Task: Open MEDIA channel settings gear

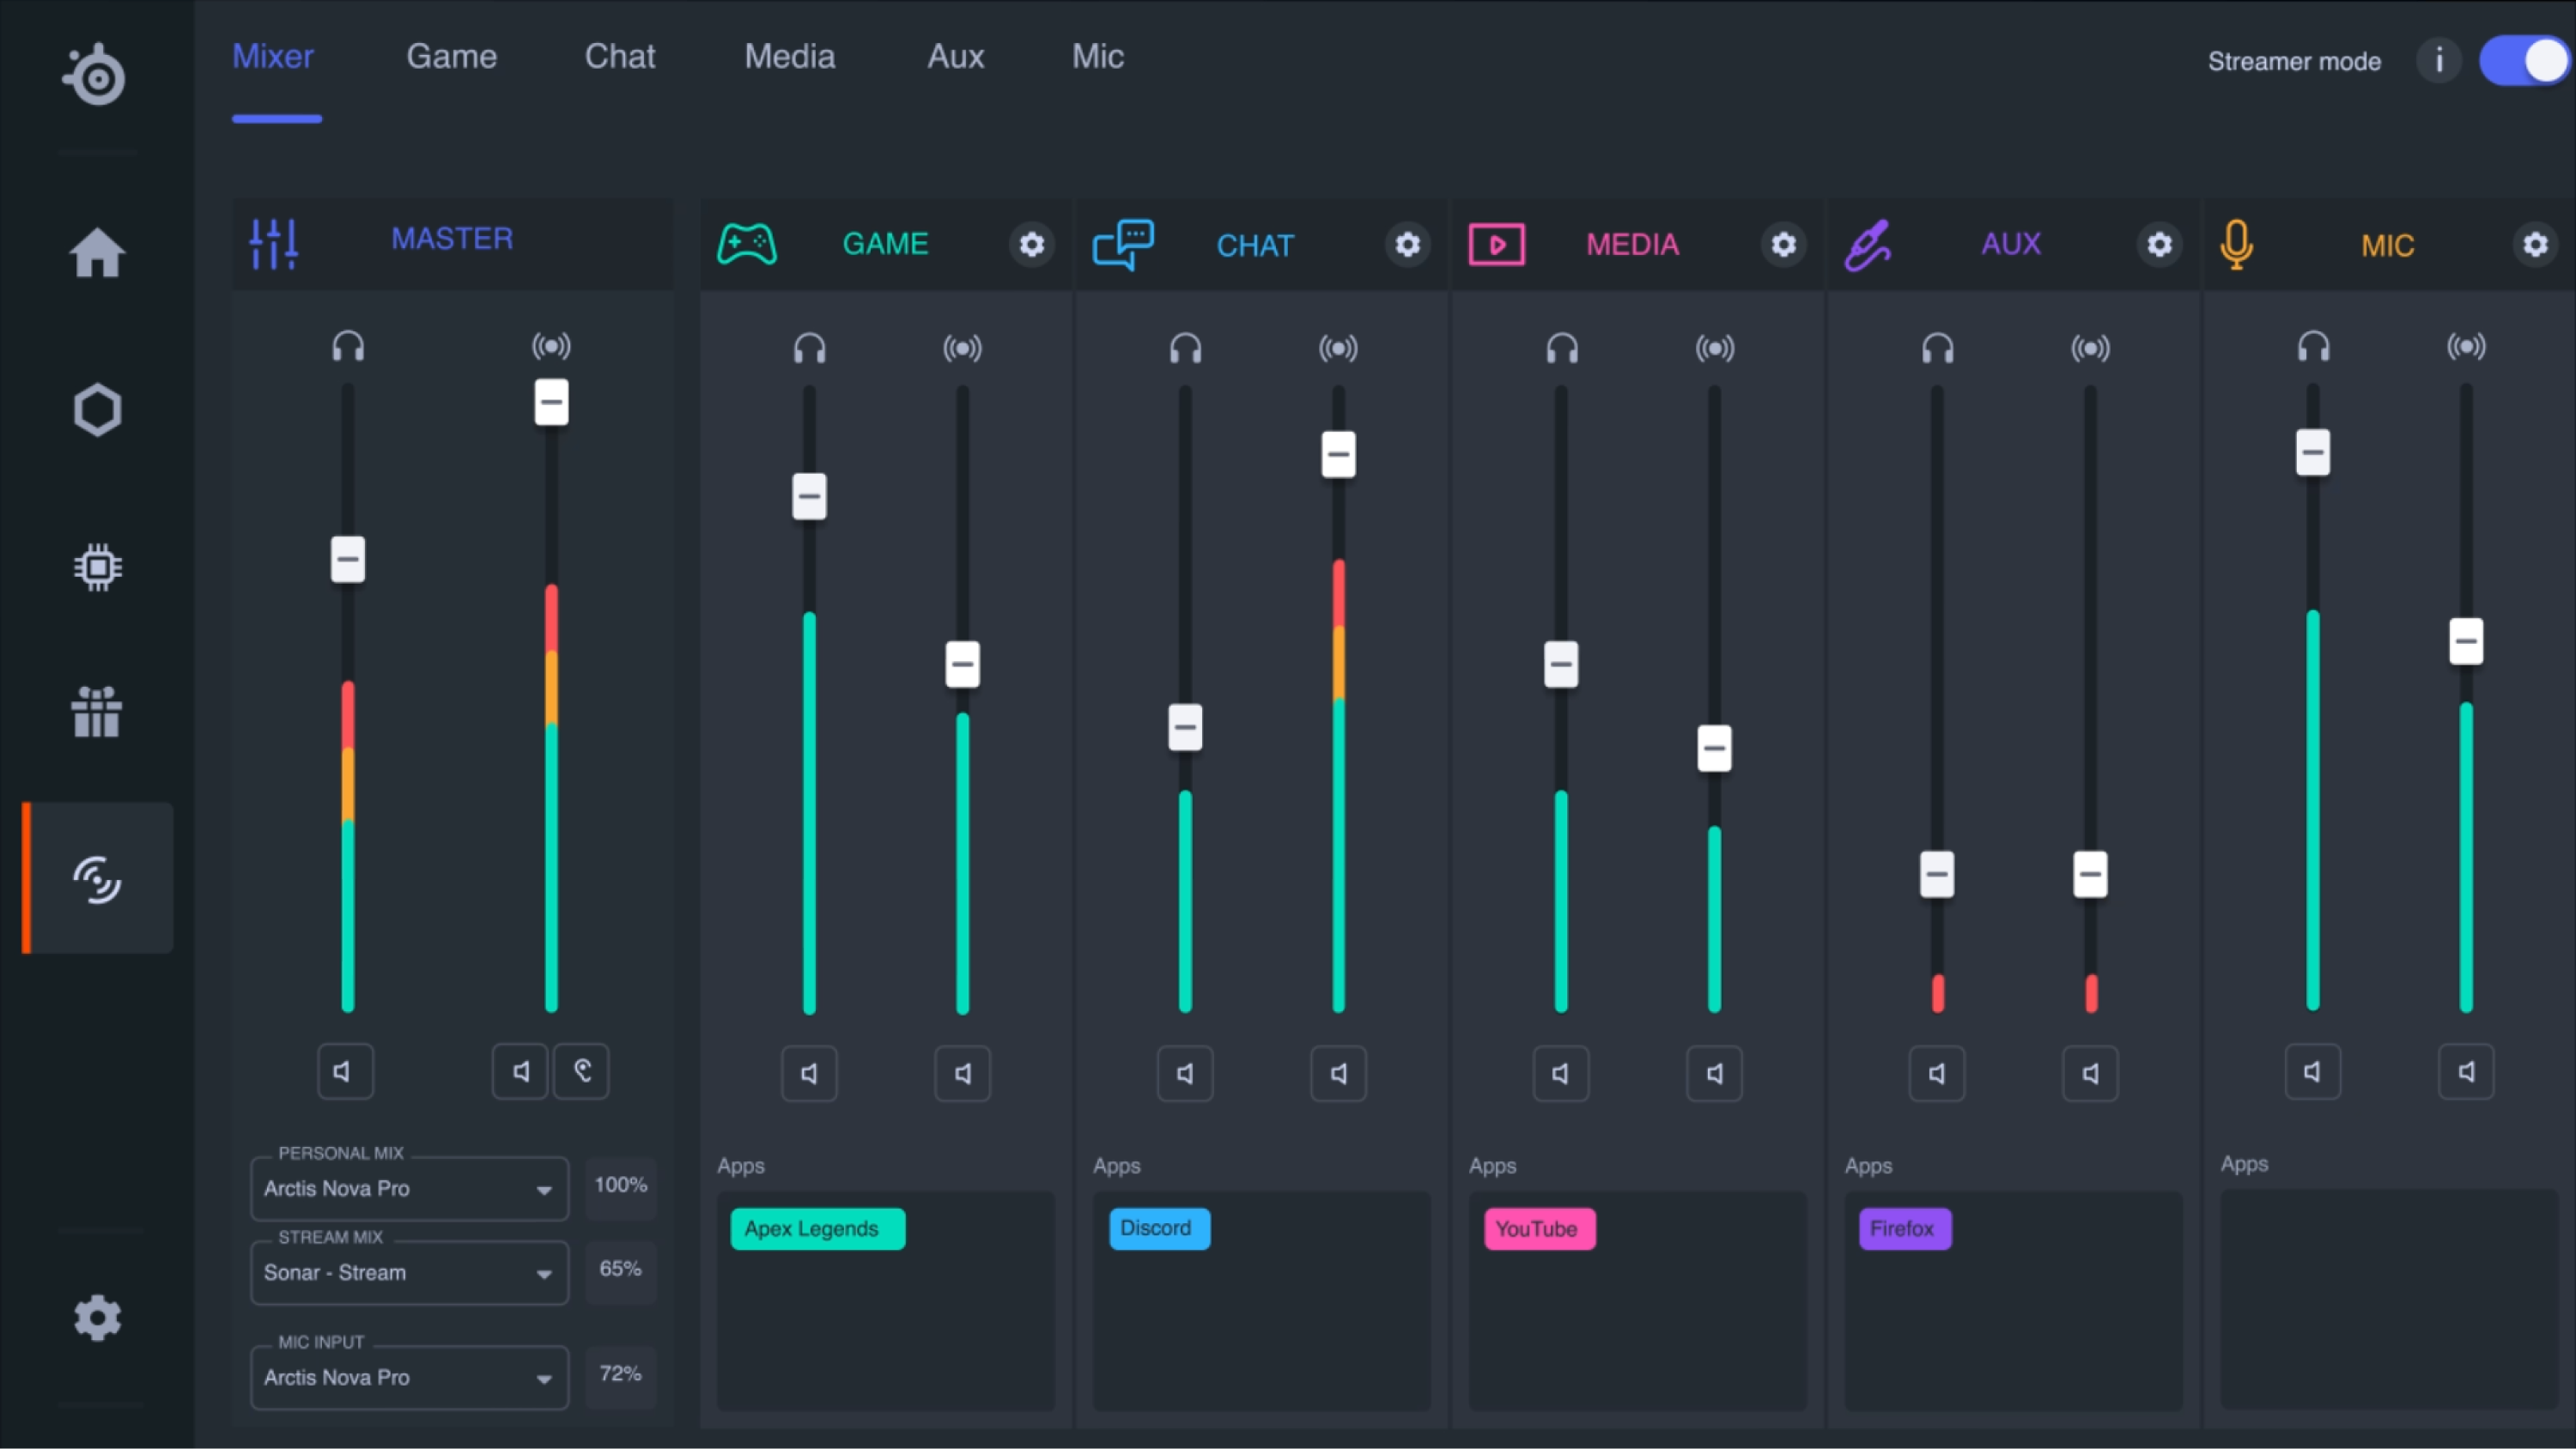Action: click(x=1783, y=244)
